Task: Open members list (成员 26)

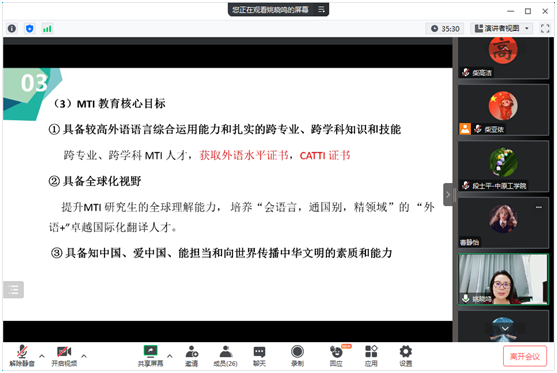Action: point(225,356)
